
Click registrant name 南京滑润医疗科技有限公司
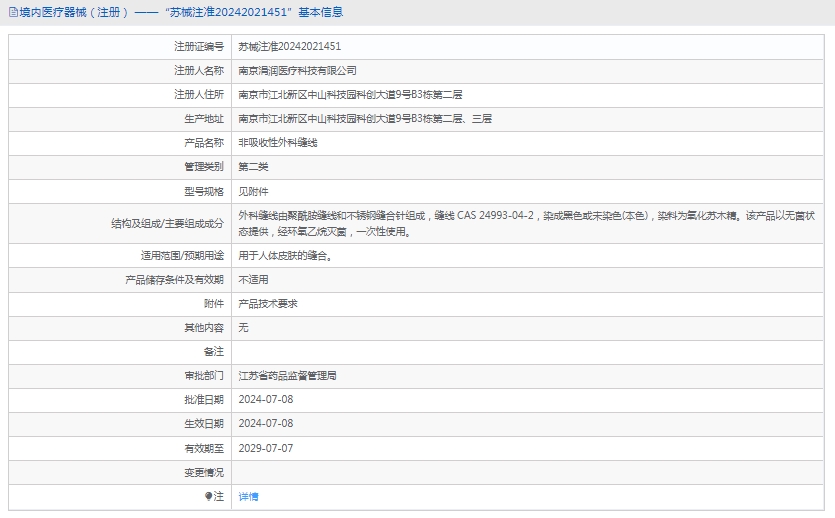[297, 71]
